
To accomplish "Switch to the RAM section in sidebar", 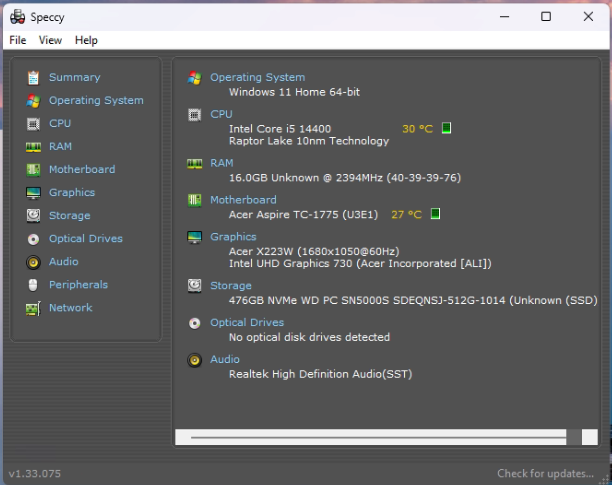I will [x=60, y=146].
